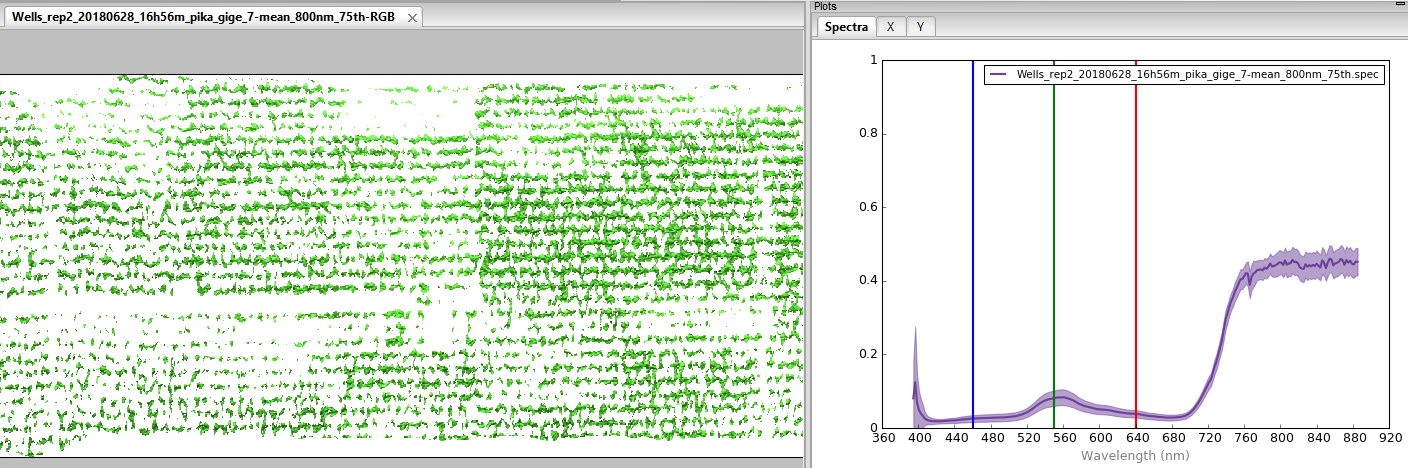Viewport: 1408px width, 468px height.
Task: Click the 720 tick on the wavelength axis
Action: click(x=1209, y=438)
